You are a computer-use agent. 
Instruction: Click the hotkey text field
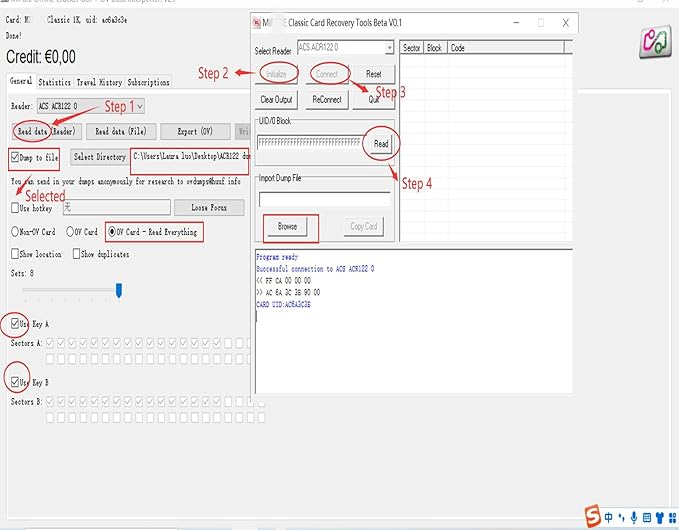click(116, 207)
